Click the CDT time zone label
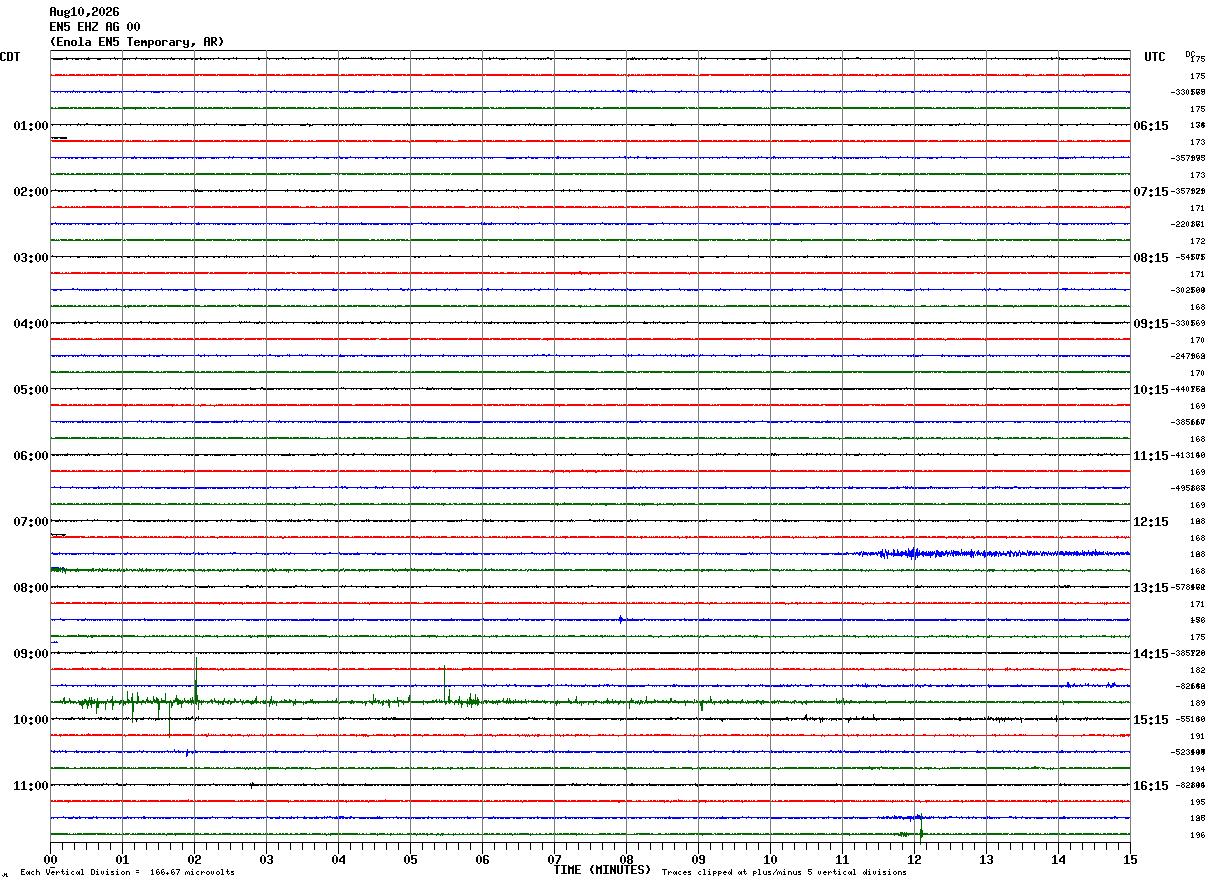The height and width of the screenshot is (886, 1210). (x=10, y=57)
